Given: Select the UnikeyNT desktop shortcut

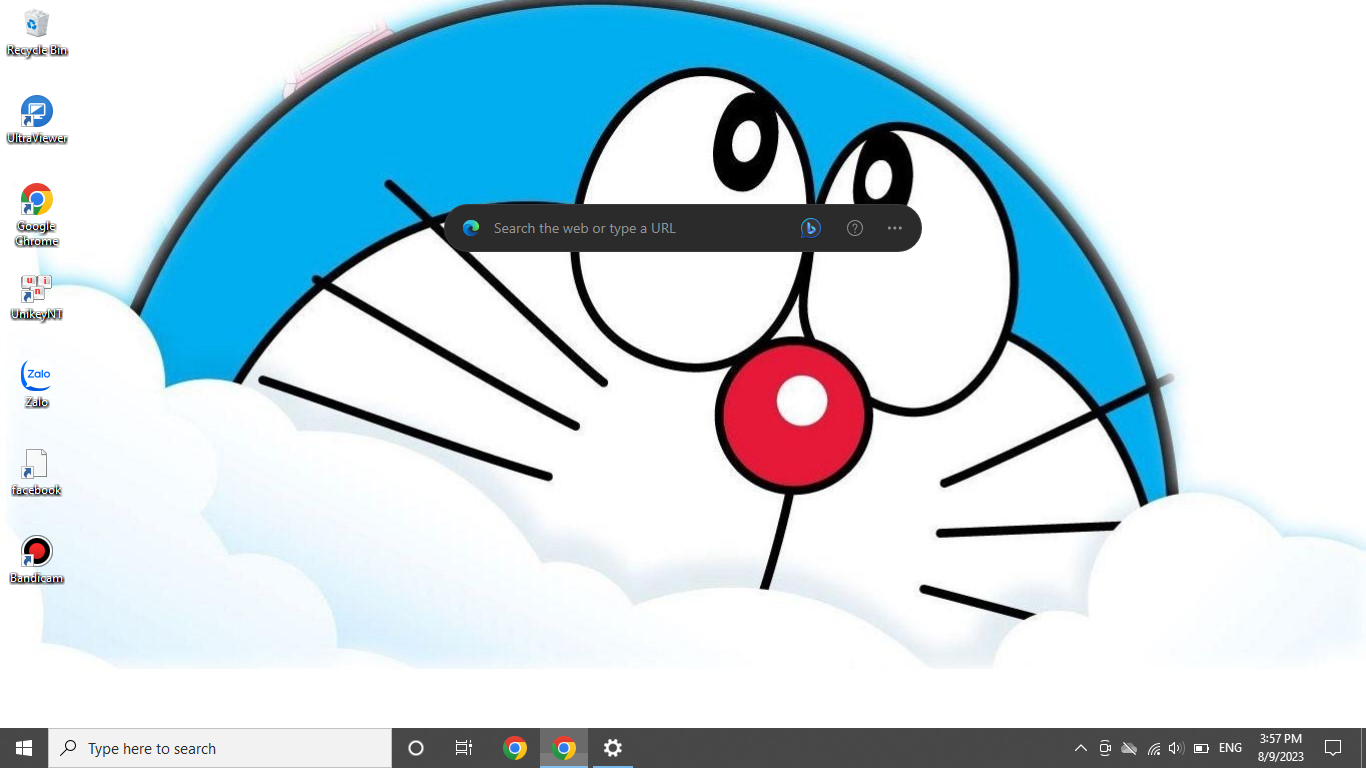Looking at the screenshot, I should [x=37, y=296].
